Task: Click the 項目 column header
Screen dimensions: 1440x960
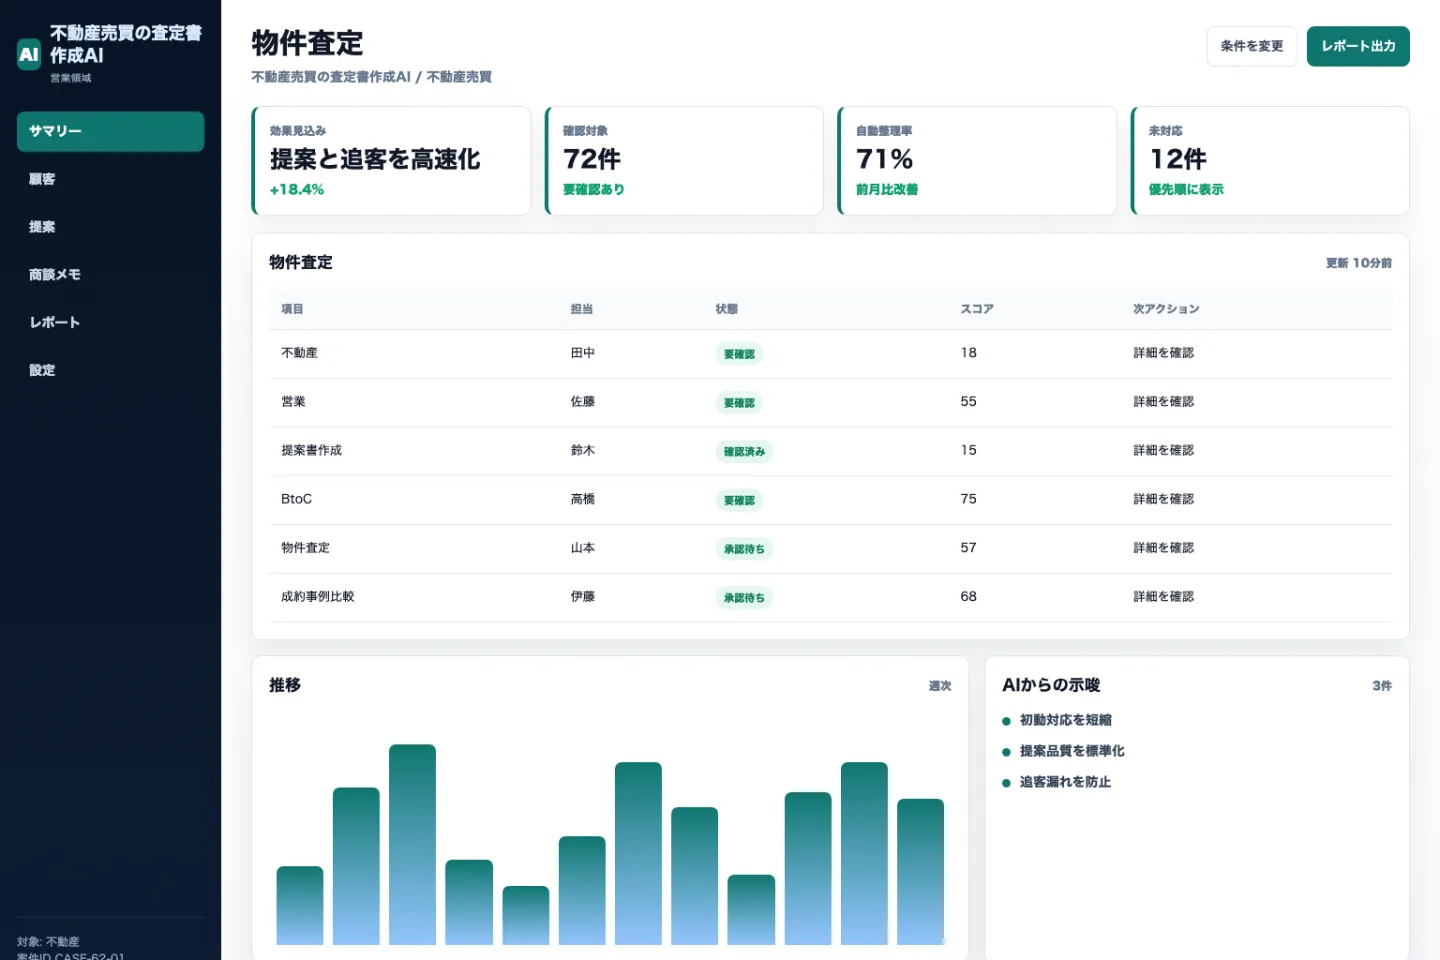Action: click(x=292, y=309)
